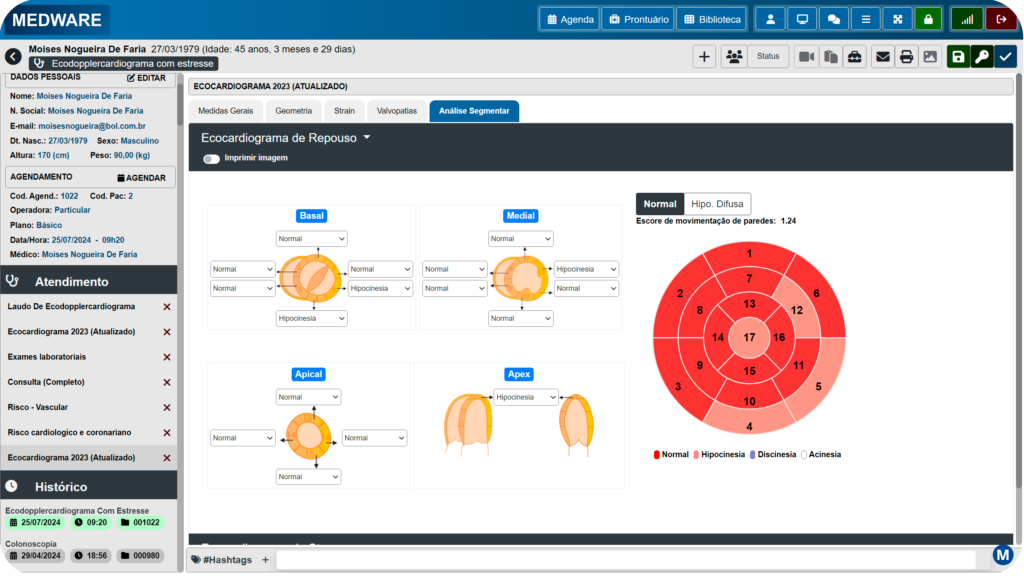The width and height of the screenshot is (1024, 576).
Task: Click the green save disk icon
Action: [x=958, y=57]
